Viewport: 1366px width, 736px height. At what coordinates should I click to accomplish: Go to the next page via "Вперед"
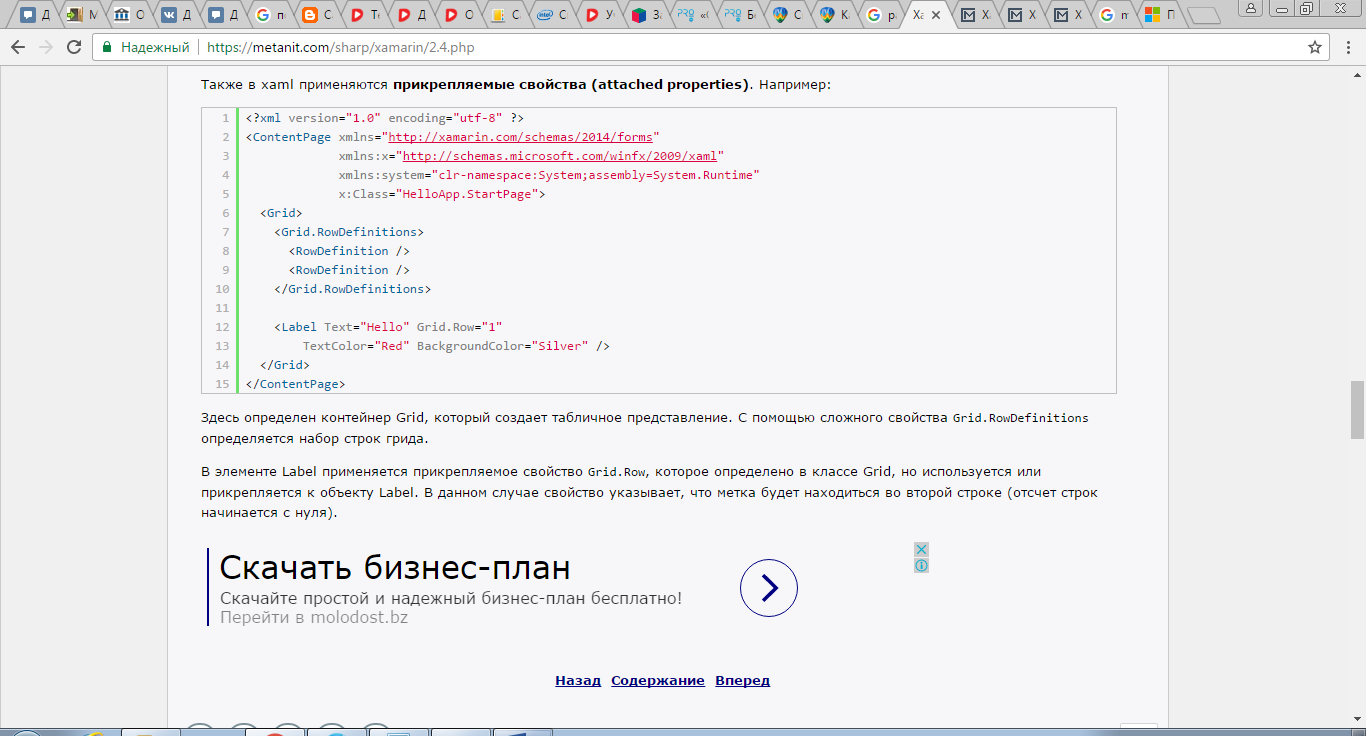(742, 680)
